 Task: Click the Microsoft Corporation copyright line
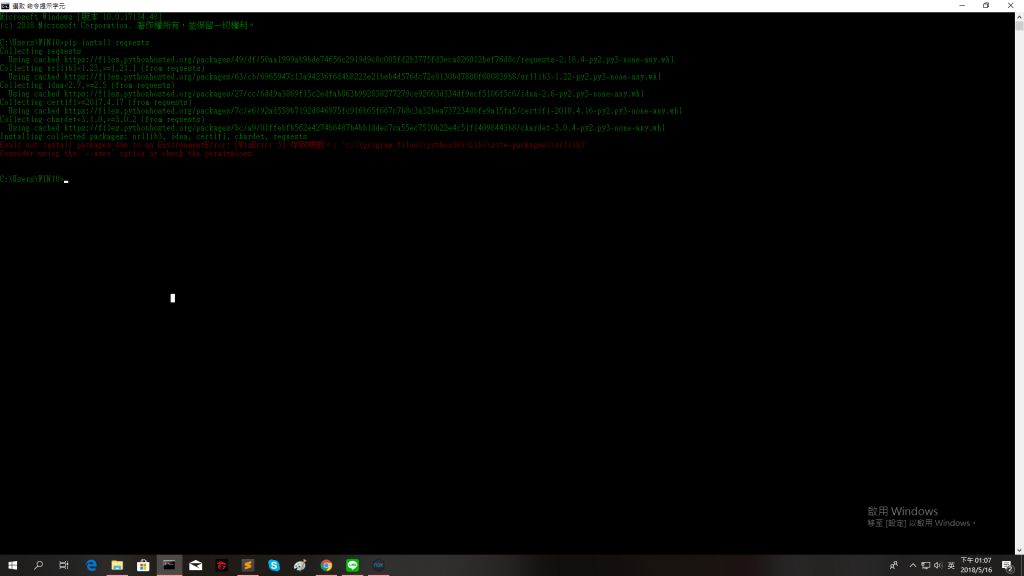pos(127,25)
